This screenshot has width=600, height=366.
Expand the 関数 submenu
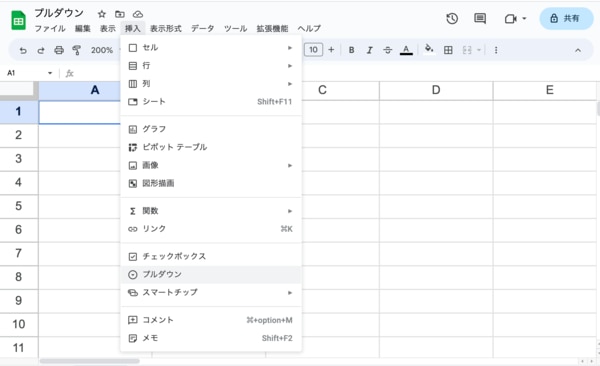tap(211, 211)
